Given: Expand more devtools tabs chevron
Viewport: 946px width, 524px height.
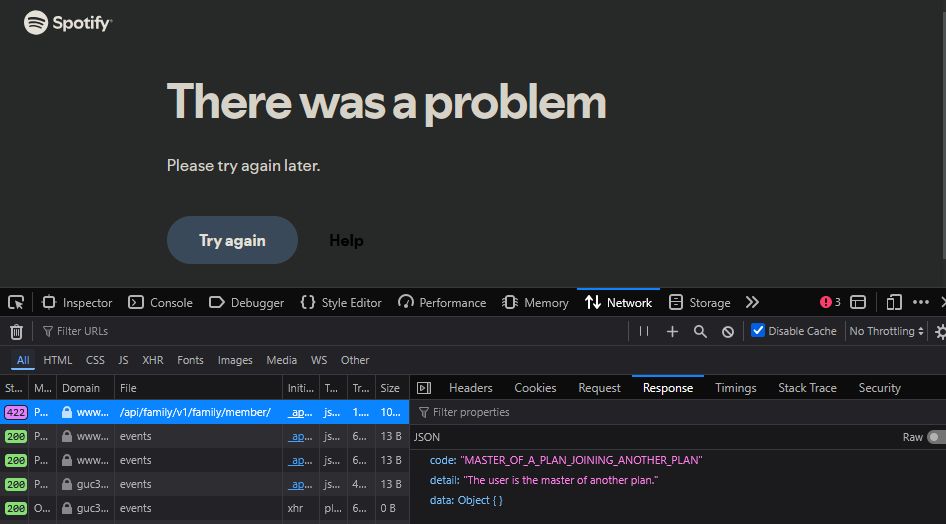Looking at the screenshot, I should pyautogui.click(x=752, y=302).
